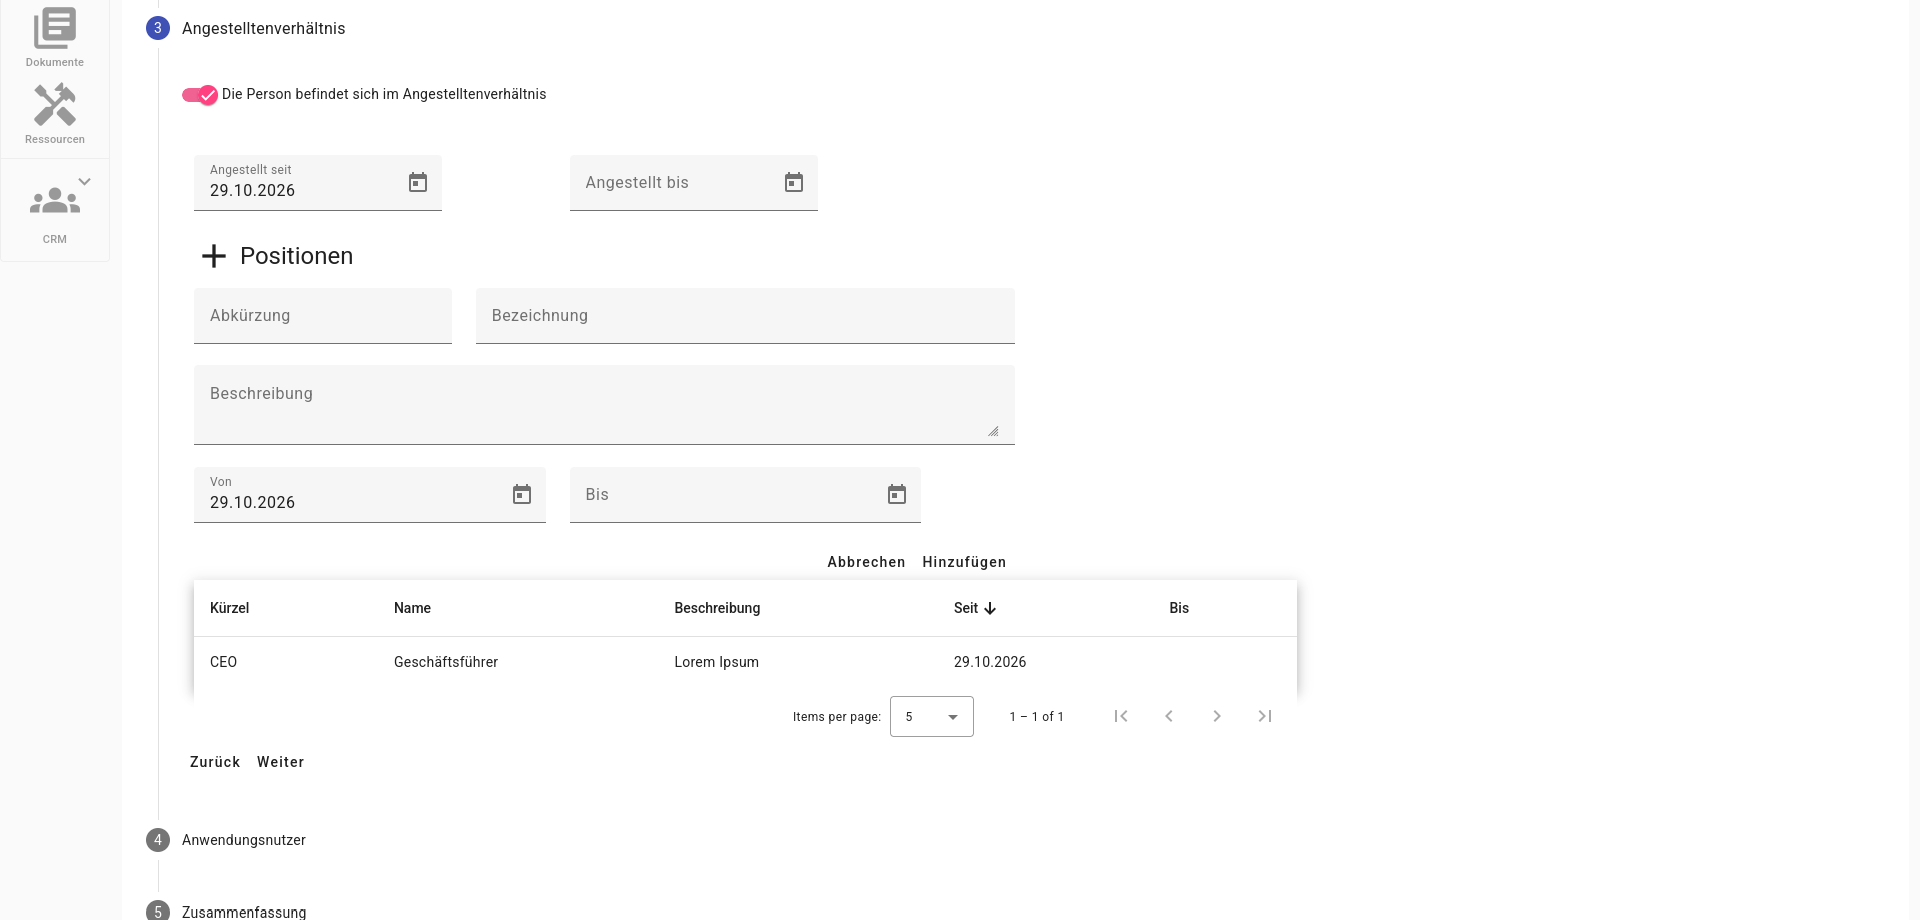
Task: Click the Abbrechen button
Action: point(866,562)
